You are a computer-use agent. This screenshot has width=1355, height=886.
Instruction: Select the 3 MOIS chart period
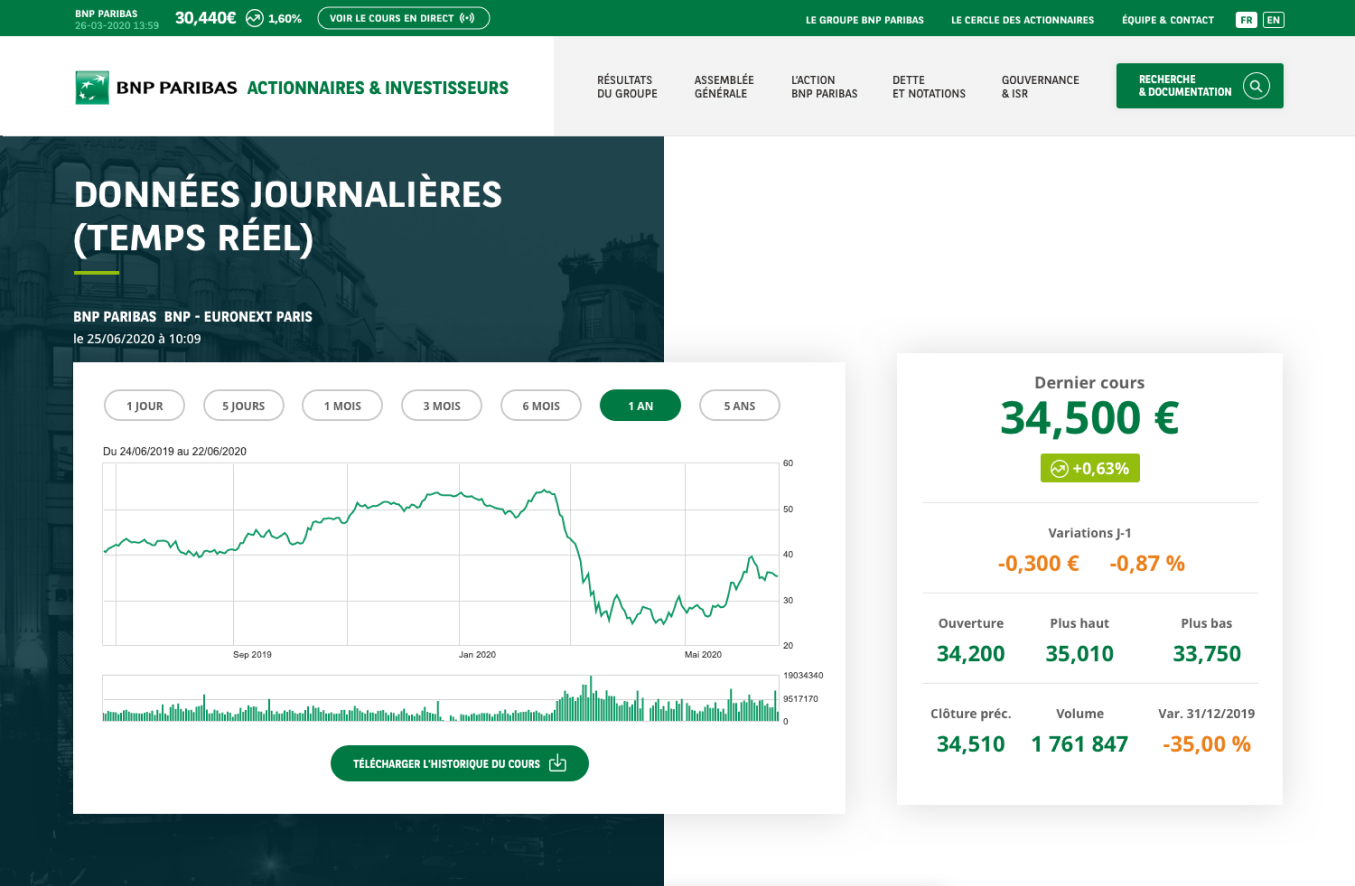pyautogui.click(x=442, y=406)
